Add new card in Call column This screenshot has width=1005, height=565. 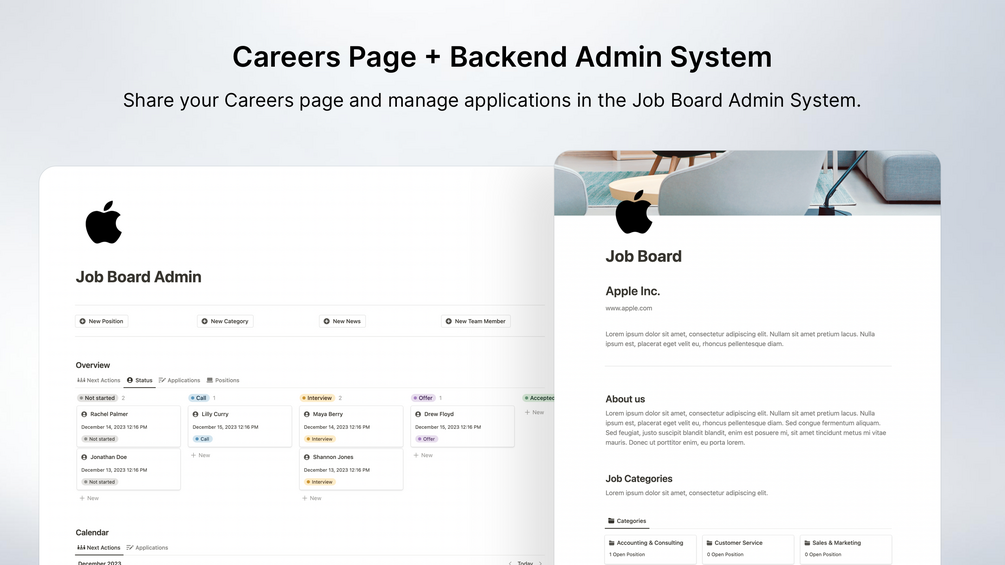201,455
